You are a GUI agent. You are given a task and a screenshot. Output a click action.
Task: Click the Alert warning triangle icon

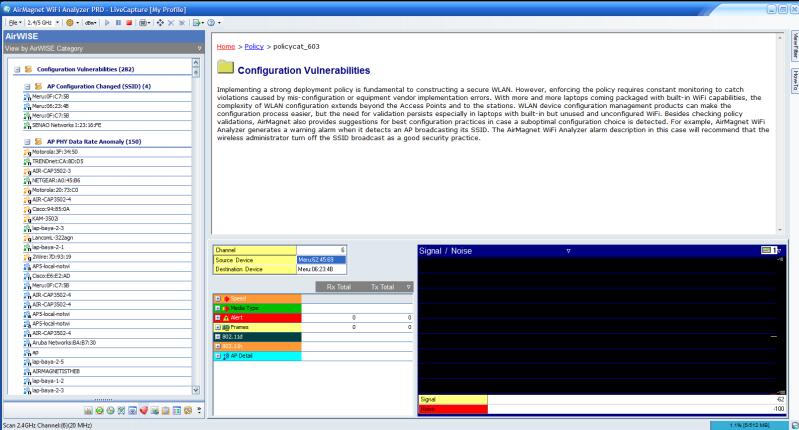click(x=226, y=318)
